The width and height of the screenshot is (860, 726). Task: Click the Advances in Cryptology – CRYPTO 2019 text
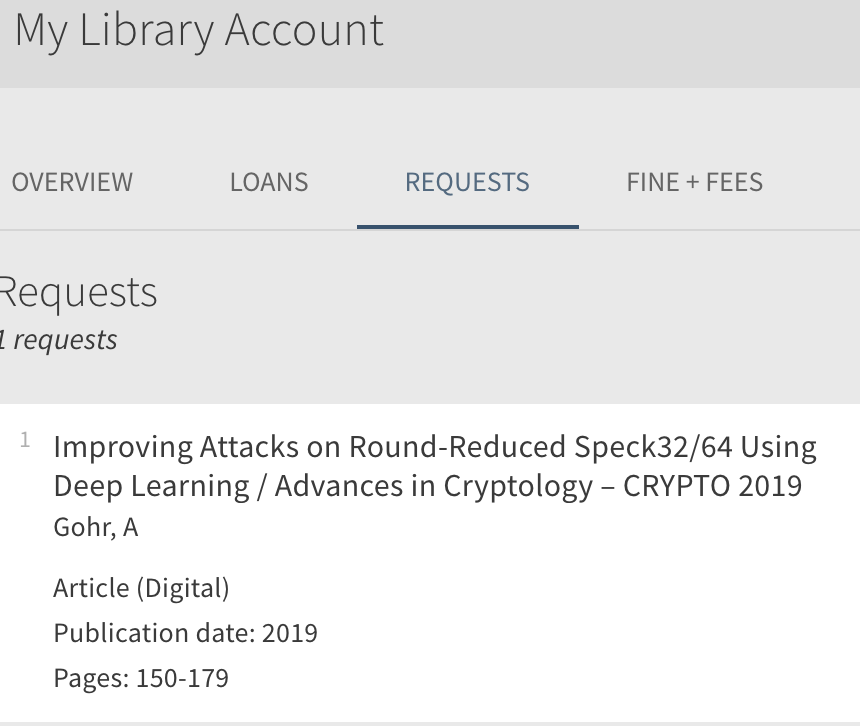tap(538, 486)
